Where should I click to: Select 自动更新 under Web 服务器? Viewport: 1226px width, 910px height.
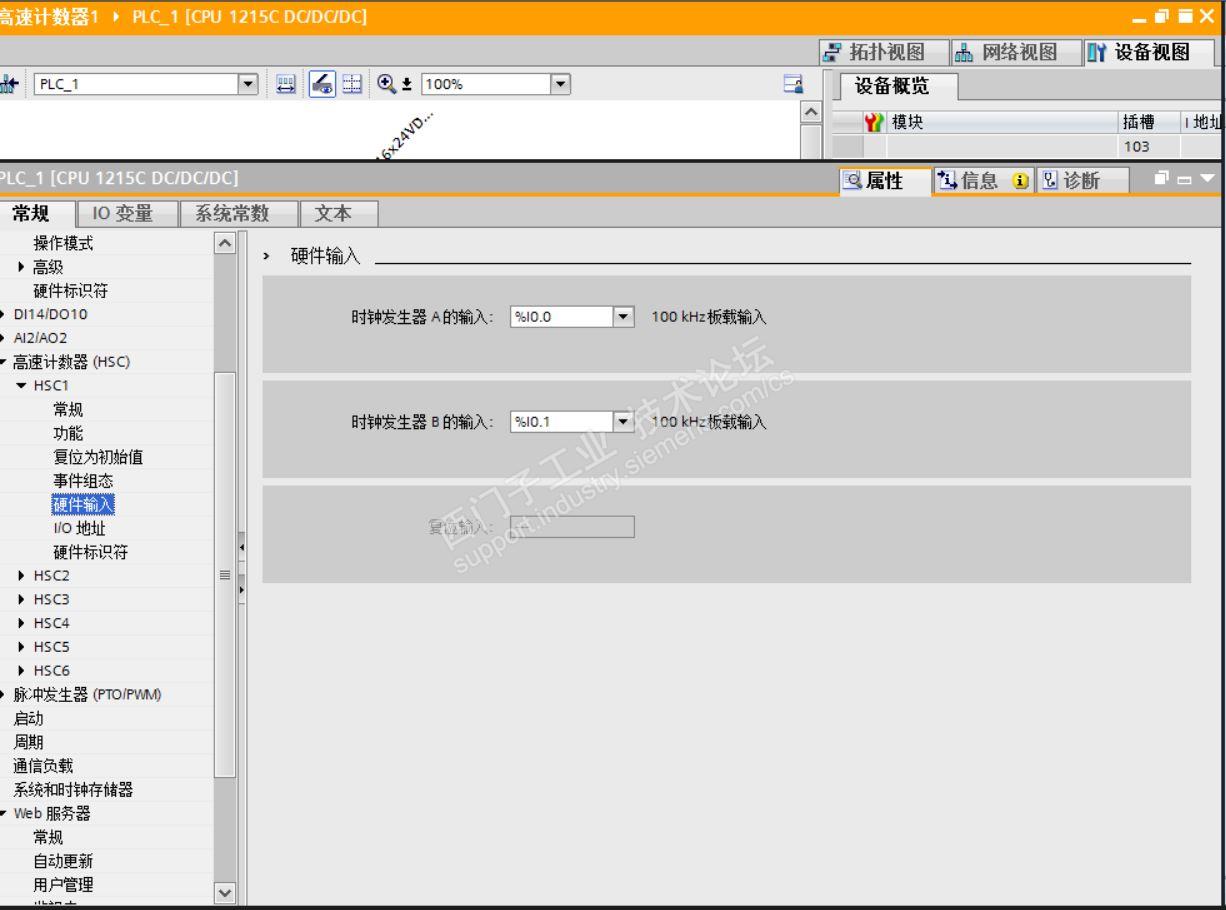[x=63, y=861]
